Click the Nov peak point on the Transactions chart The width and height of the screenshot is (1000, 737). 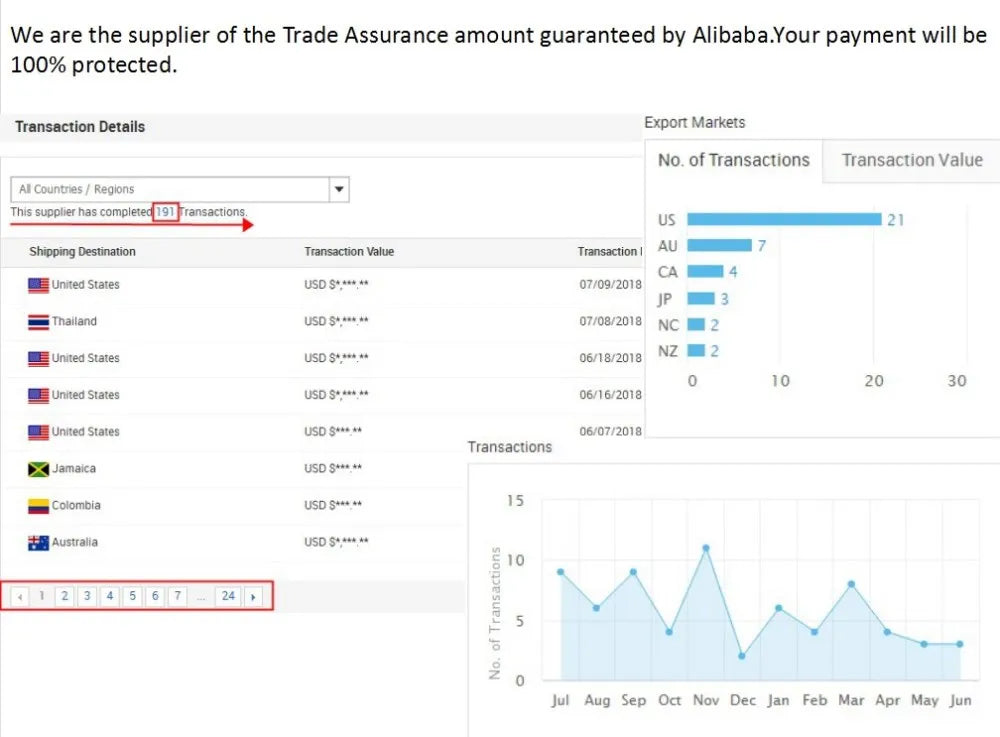pos(706,548)
